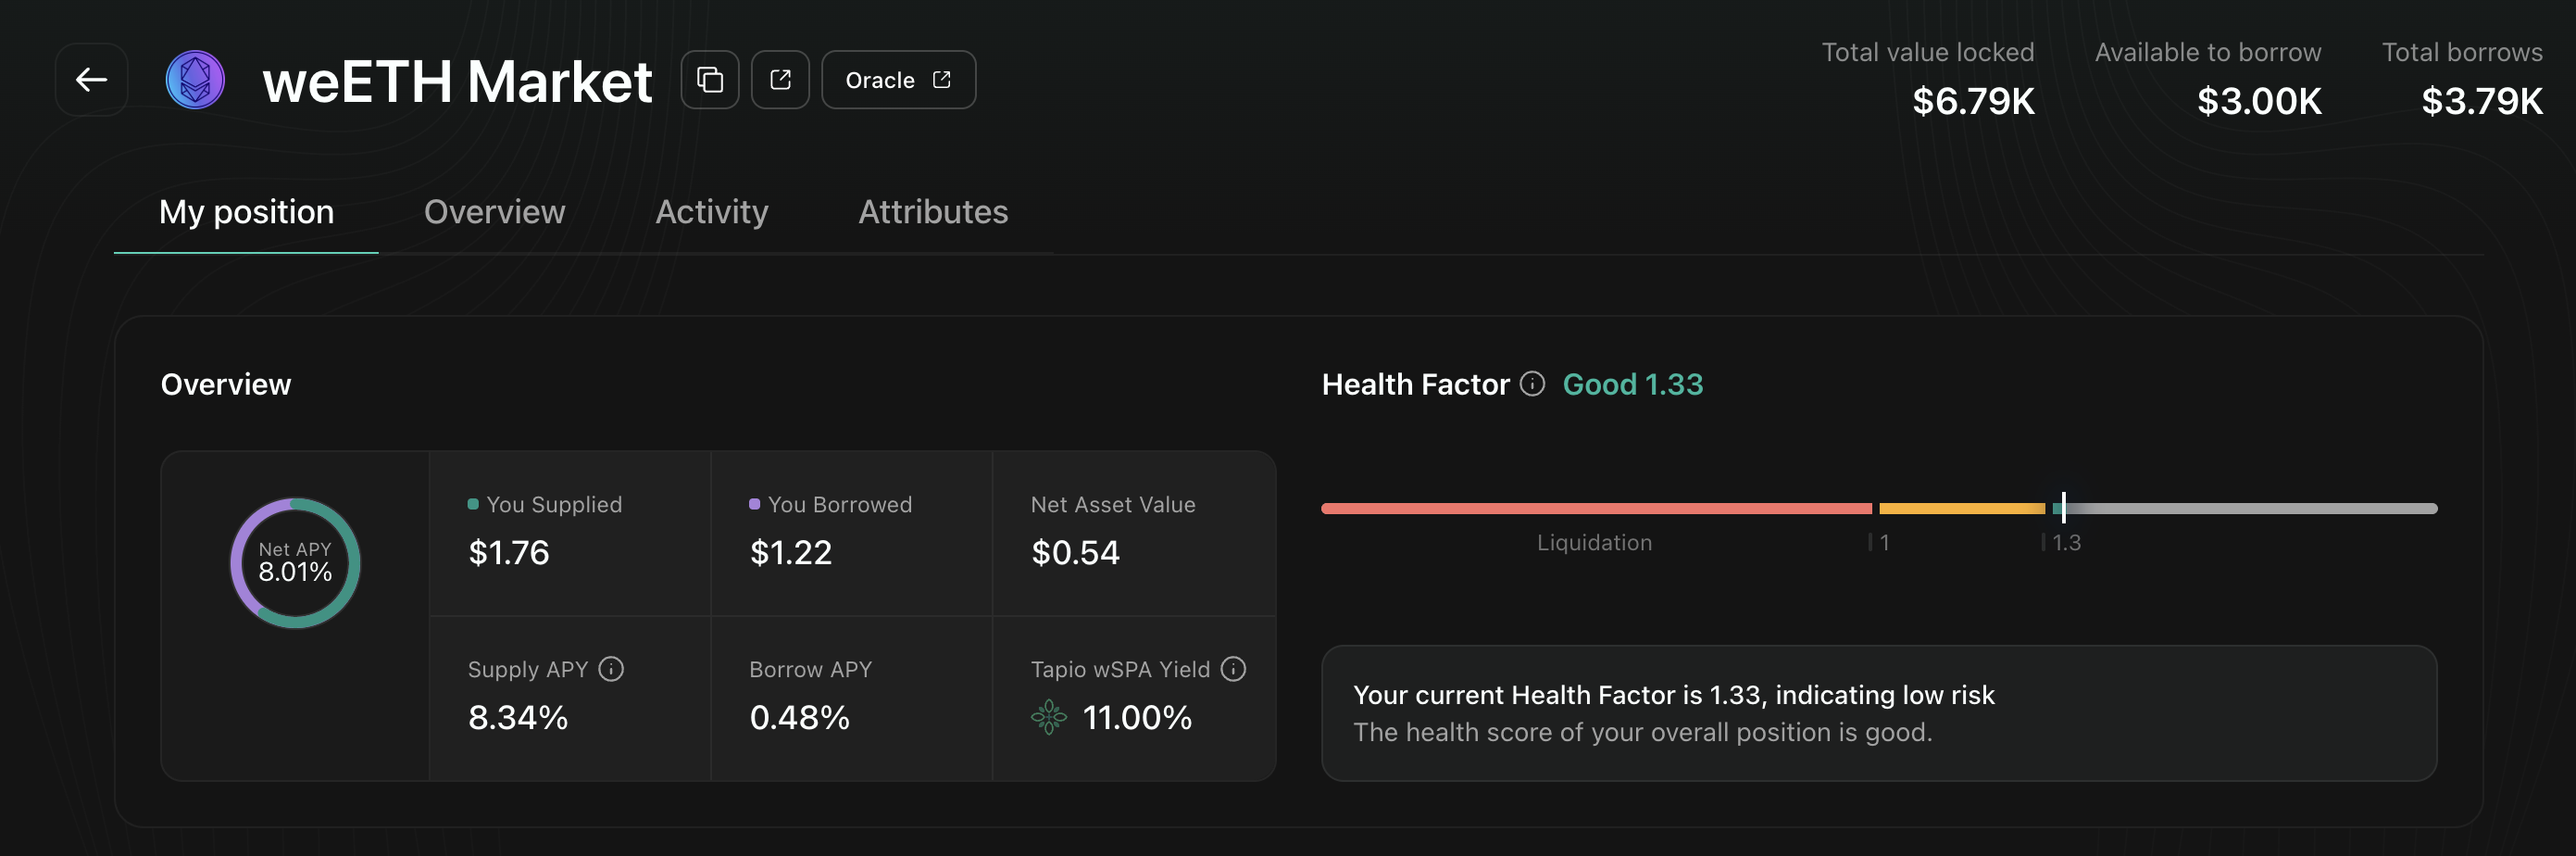Select the Attributes tab
The width and height of the screenshot is (2576, 856).
933,212
